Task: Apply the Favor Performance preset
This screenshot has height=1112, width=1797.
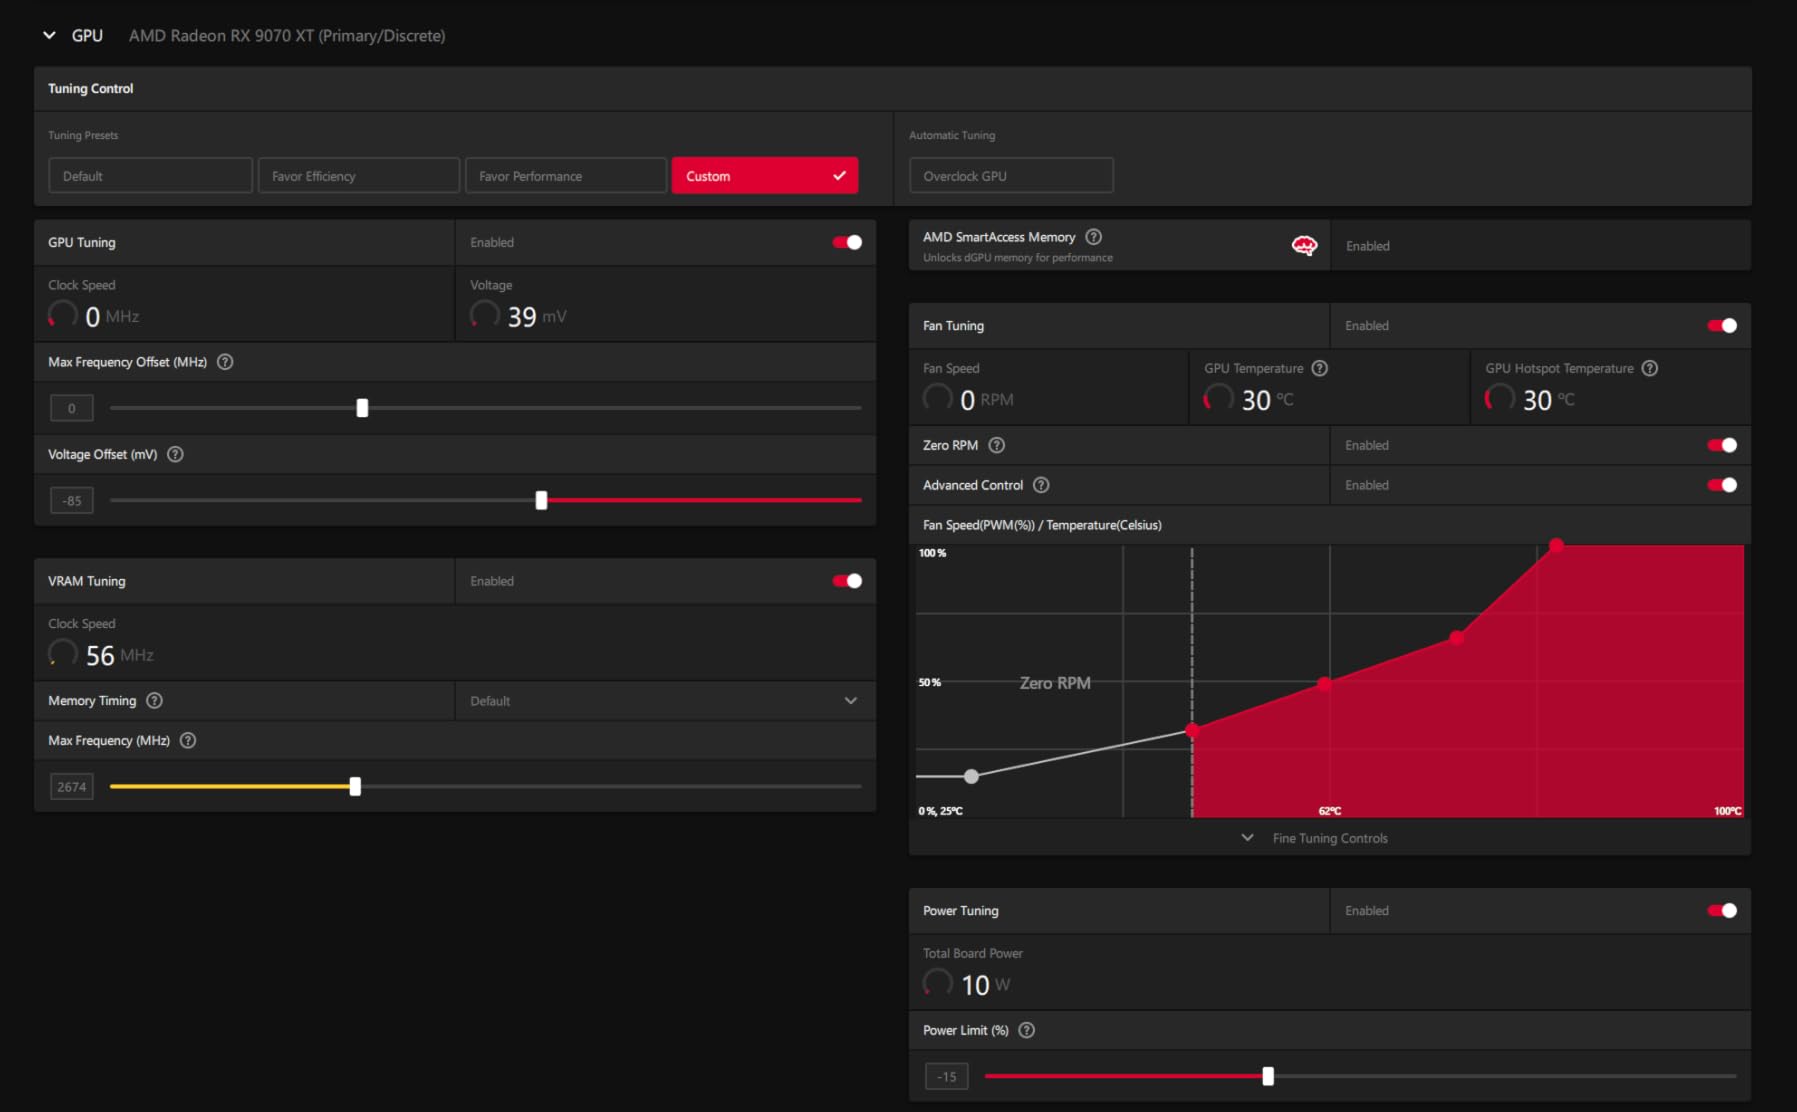Action: (x=566, y=176)
